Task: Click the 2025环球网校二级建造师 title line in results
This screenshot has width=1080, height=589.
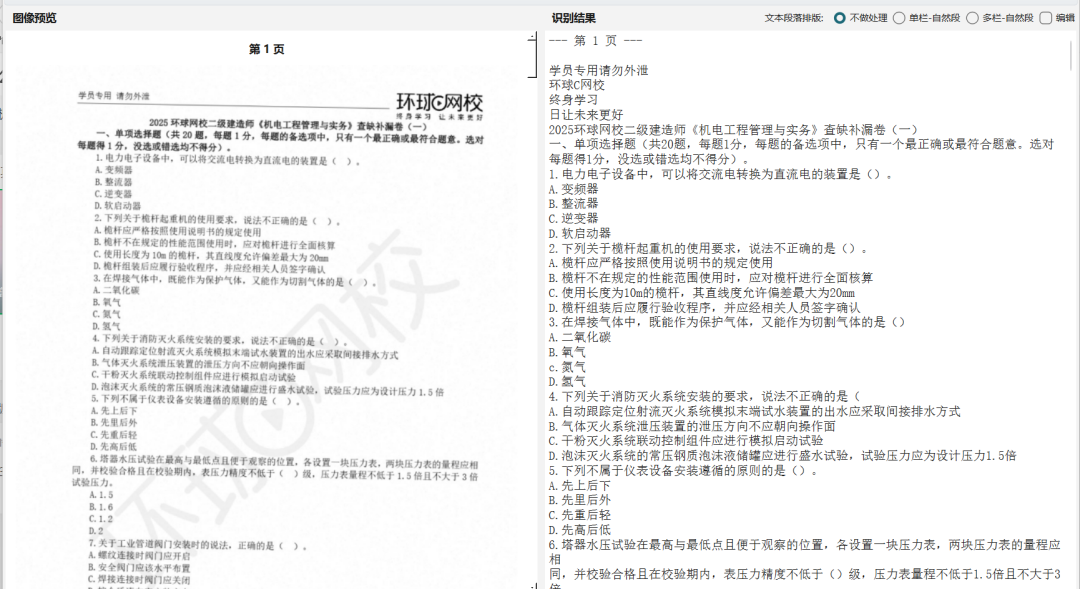Action: point(734,130)
